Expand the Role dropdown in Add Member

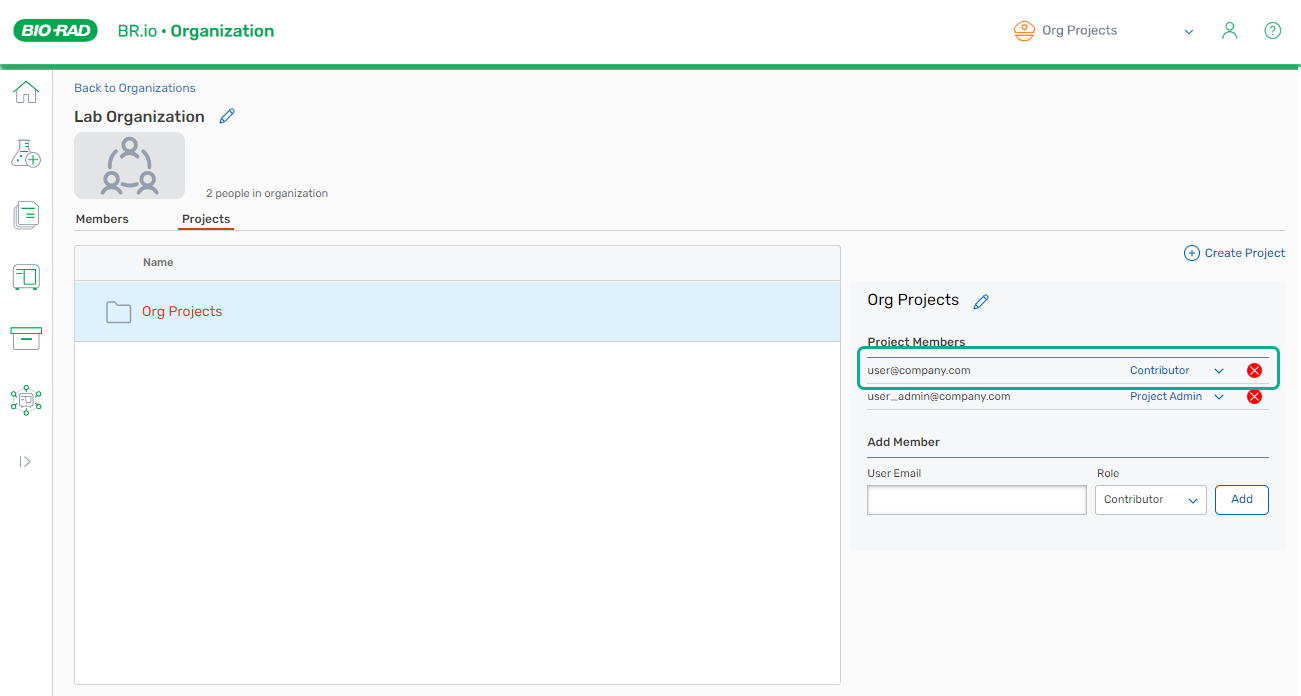[1150, 500]
